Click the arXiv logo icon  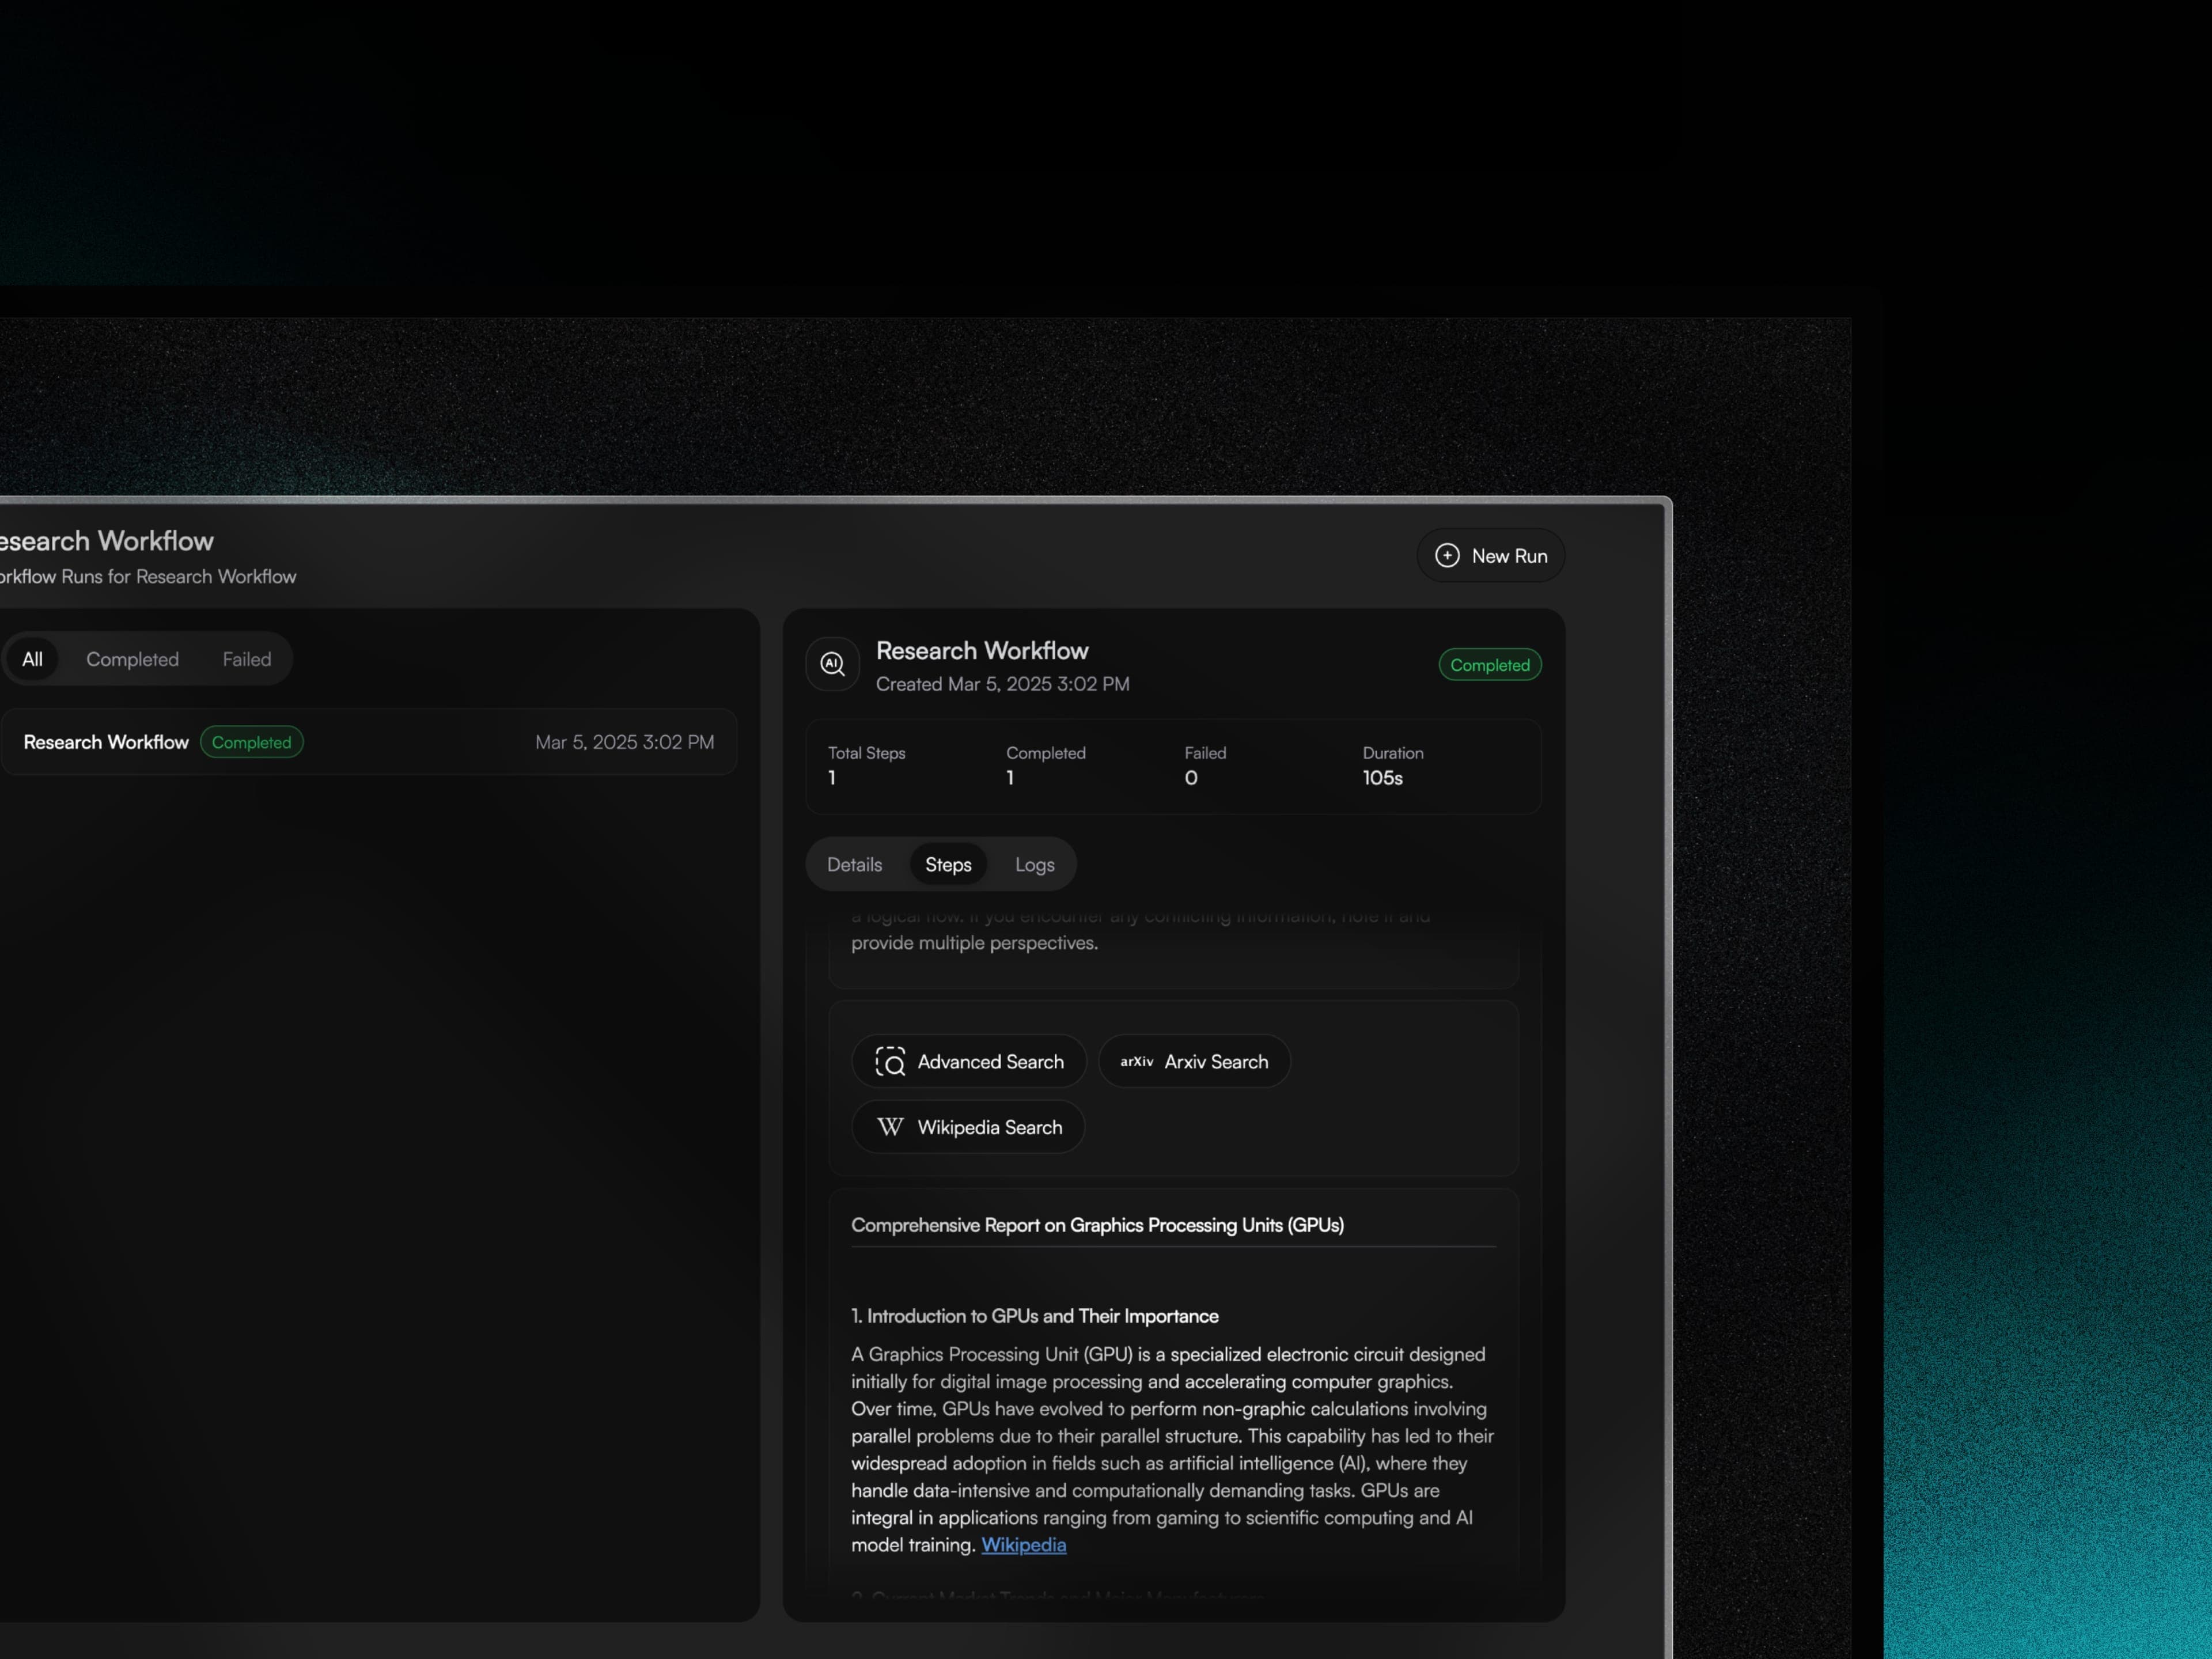point(1137,1062)
